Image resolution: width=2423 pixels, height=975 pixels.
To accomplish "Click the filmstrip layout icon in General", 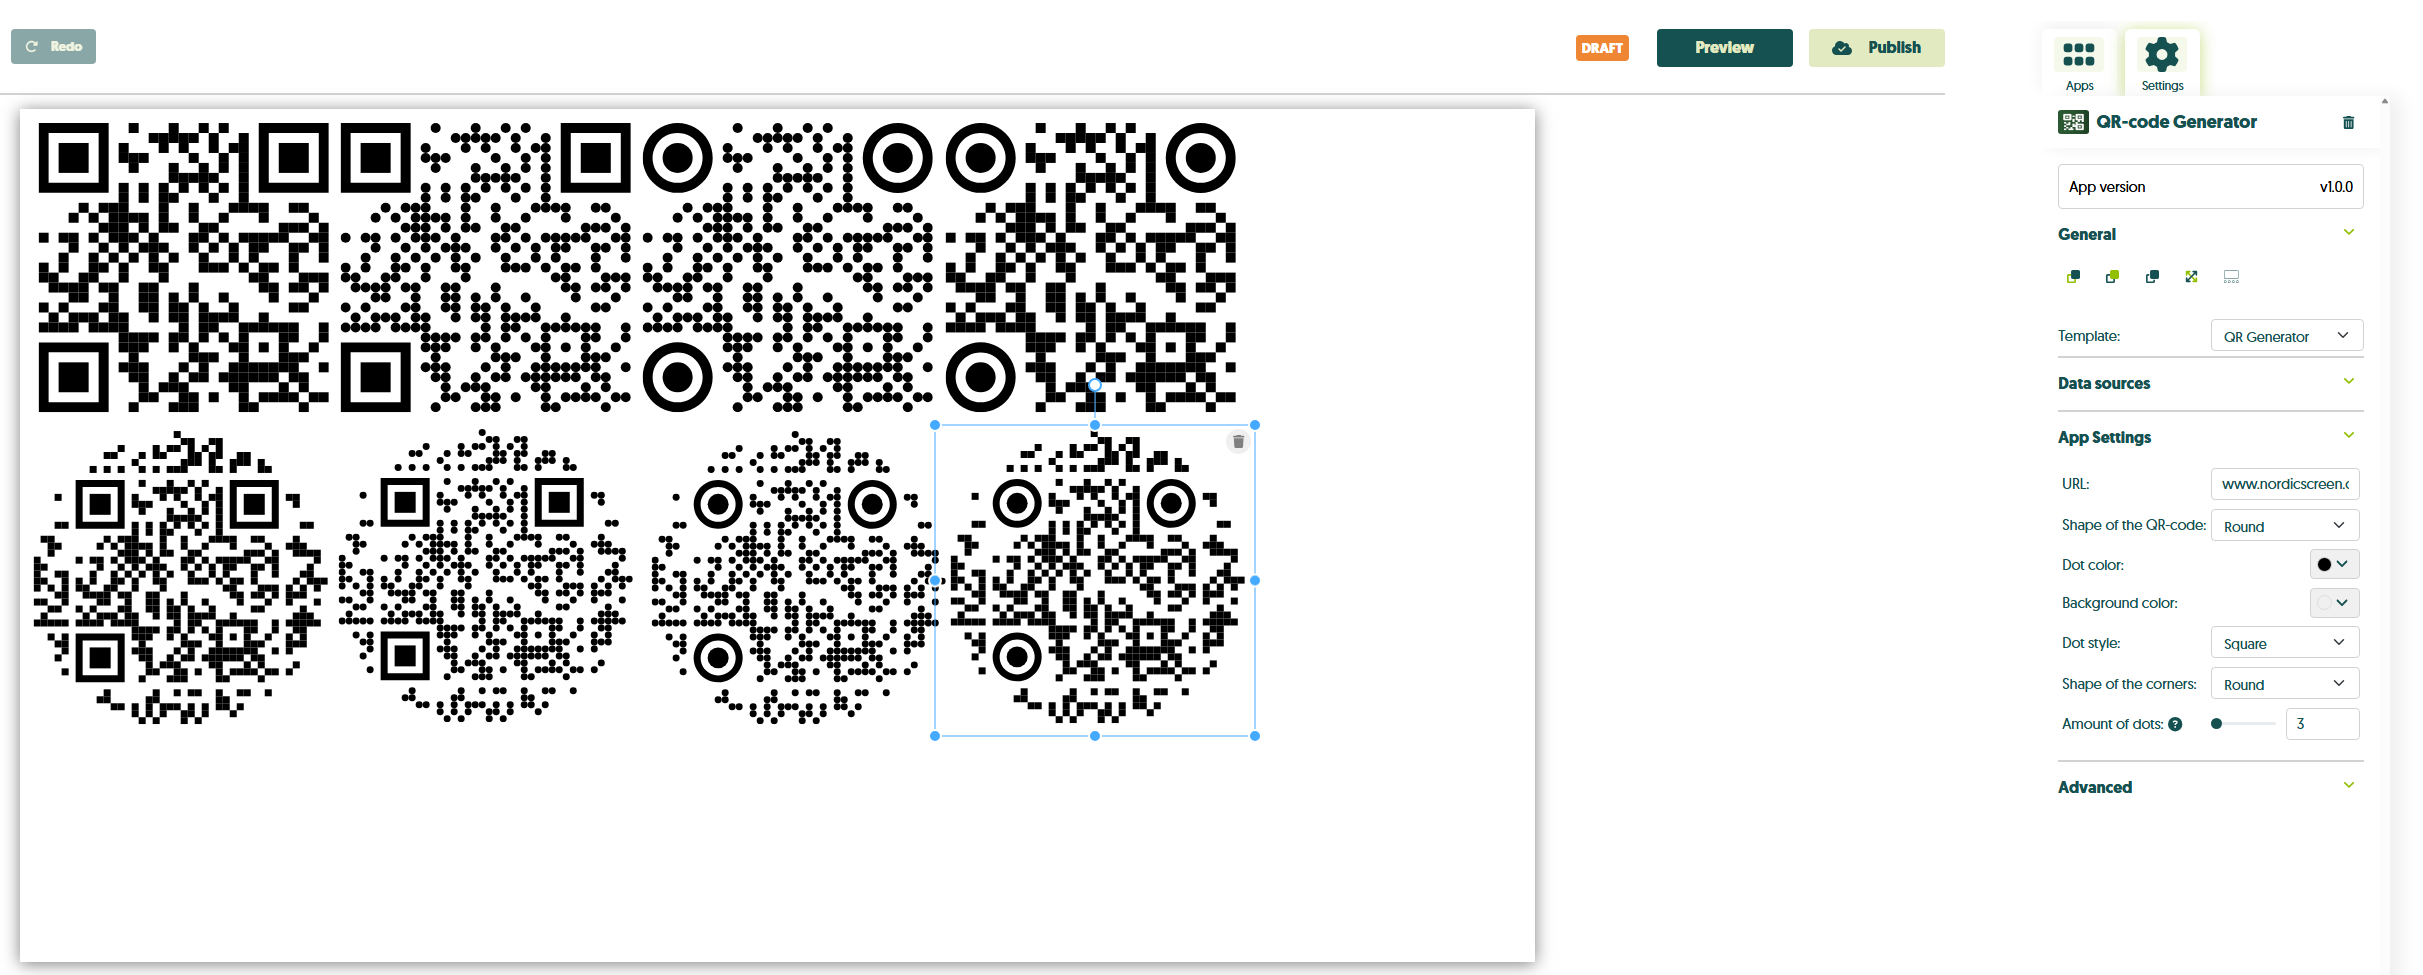I will point(2231,277).
